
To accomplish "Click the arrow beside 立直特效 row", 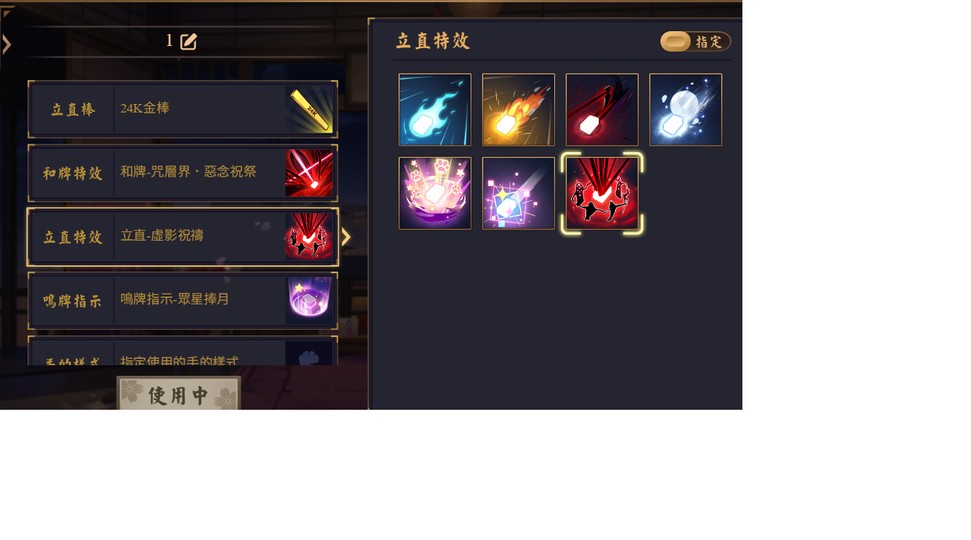I will point(346,237).
